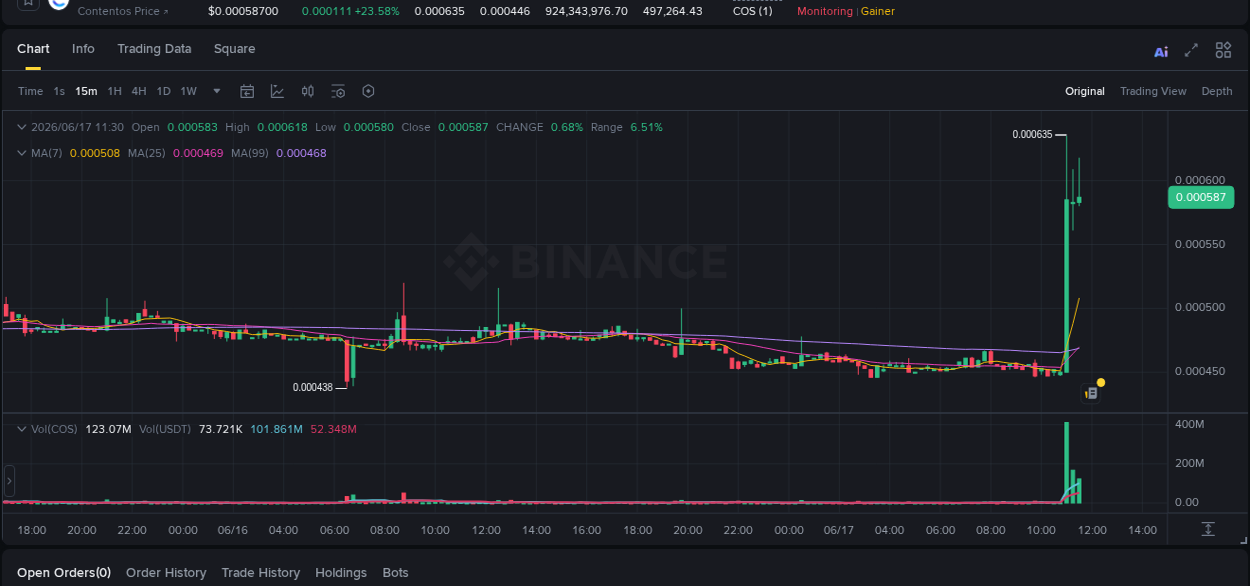Open the Square tab

[234, 49]
